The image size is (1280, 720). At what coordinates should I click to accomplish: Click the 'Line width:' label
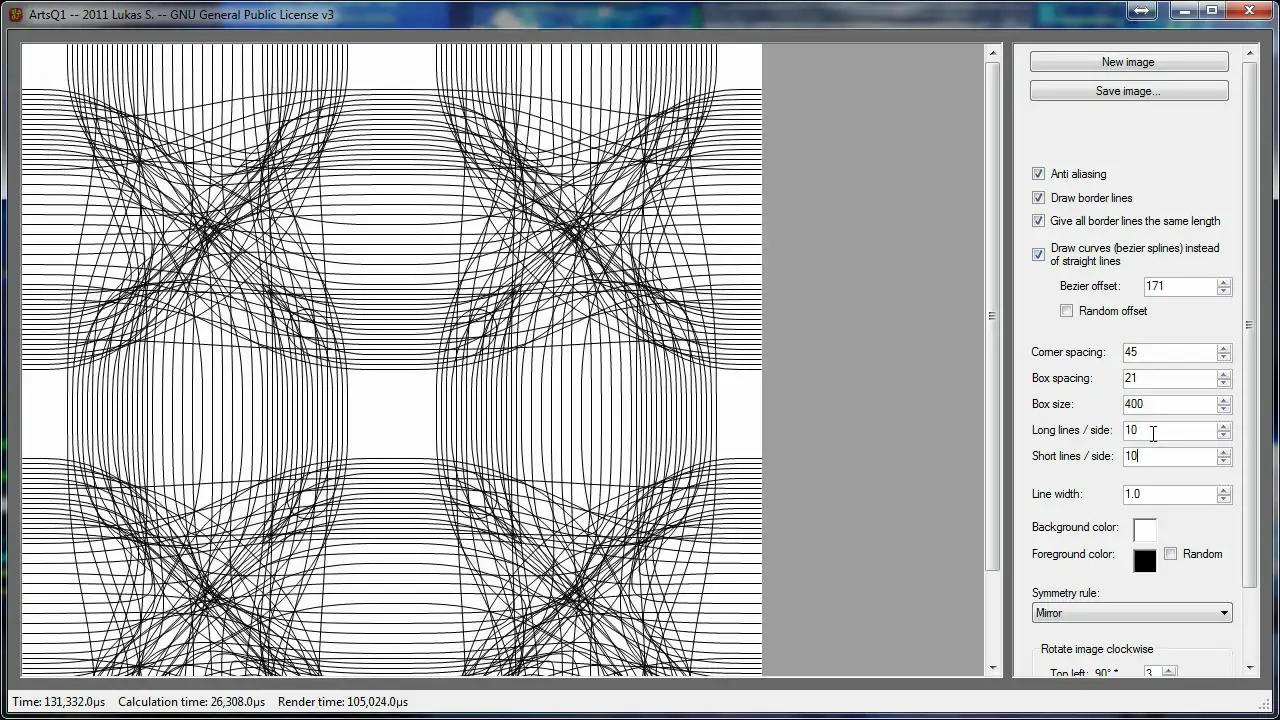pyautogui.click(x=1057, y=494)
